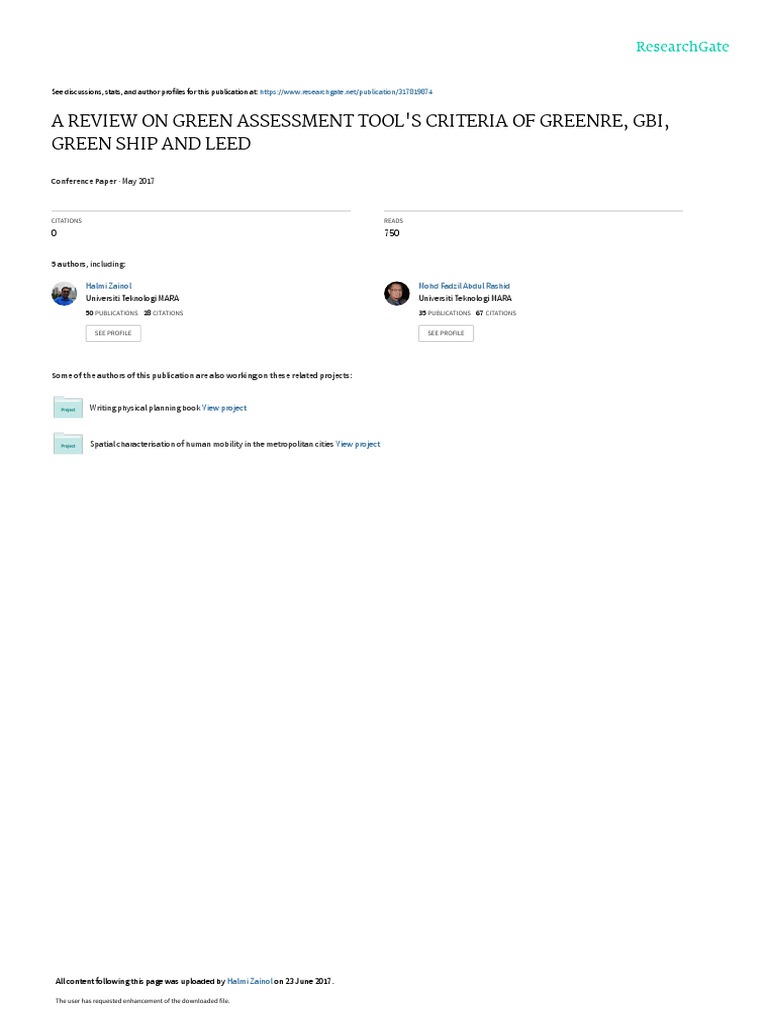Click Mohd Fadzil Abdul Rashid's profile photo
This screenshot has width=768, height=1024.
(x=396, y=294)
